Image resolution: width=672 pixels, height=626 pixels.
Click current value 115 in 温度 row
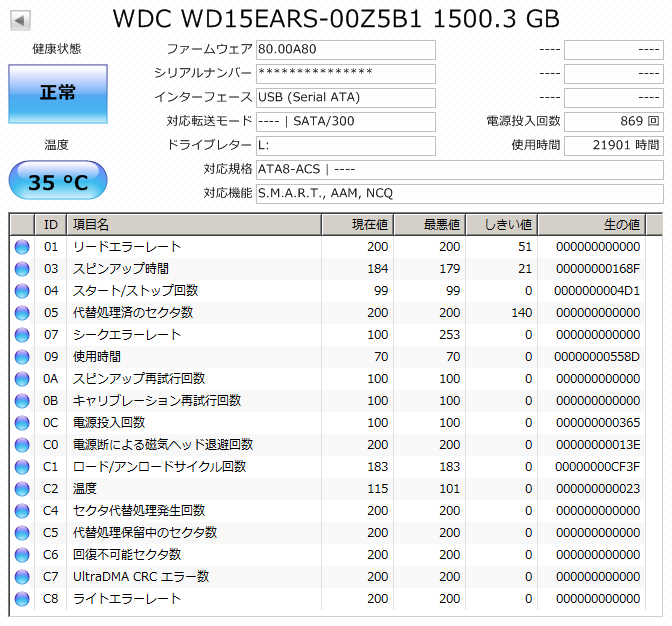(x=378, y=489)
